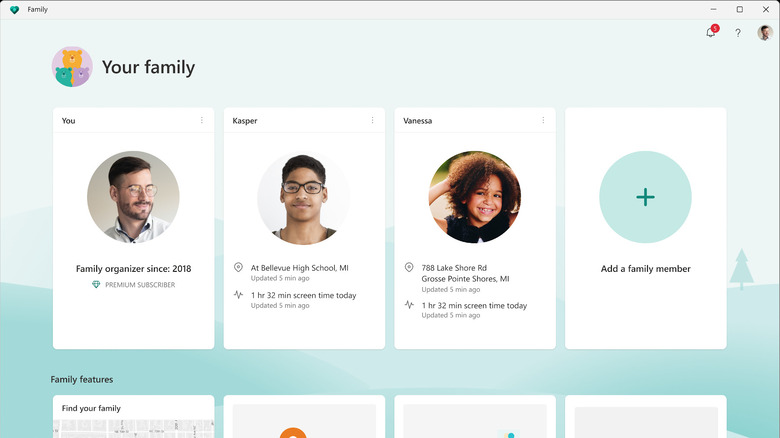Select your own organizer profile photo
The width and height of the screenshot is (780, 438).
pos(133,197)
